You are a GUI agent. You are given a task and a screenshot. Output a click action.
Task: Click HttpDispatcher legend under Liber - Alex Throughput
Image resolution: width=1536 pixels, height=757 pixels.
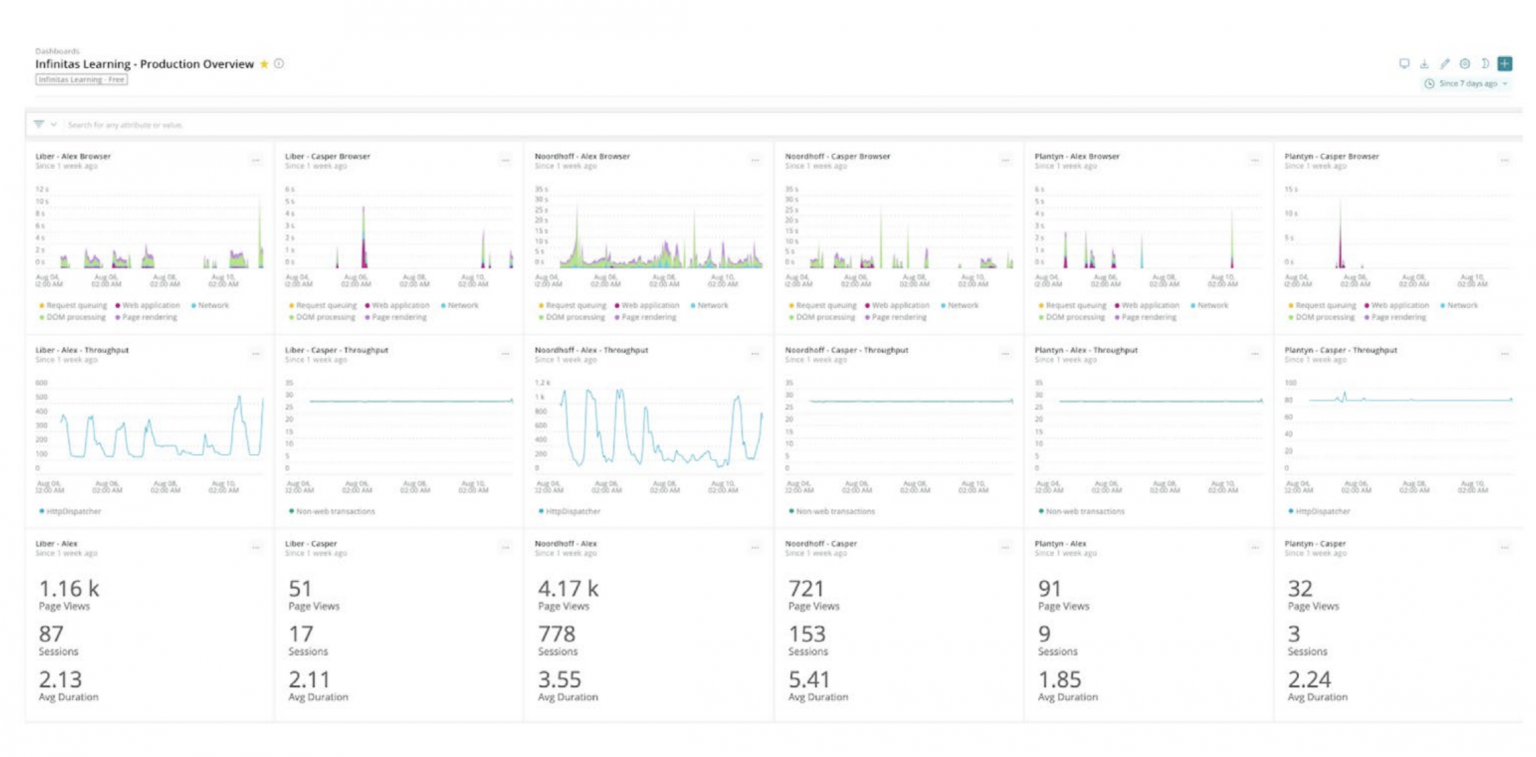point(70,511)
